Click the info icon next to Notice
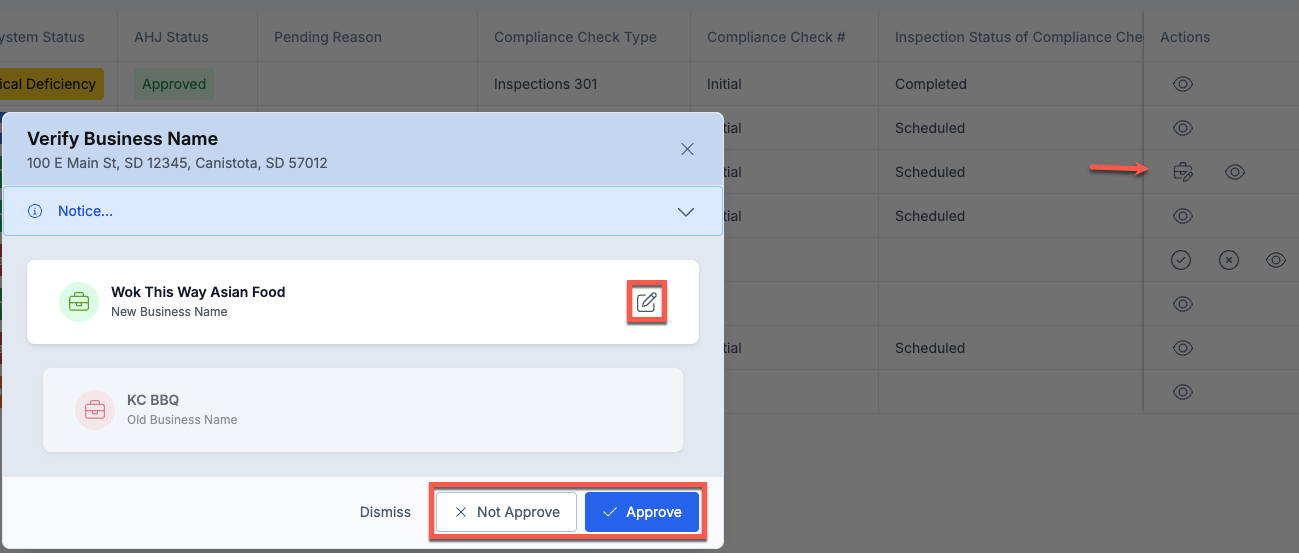The width and height of the screenshot is (1299, 553). click(x=35, y=211)
